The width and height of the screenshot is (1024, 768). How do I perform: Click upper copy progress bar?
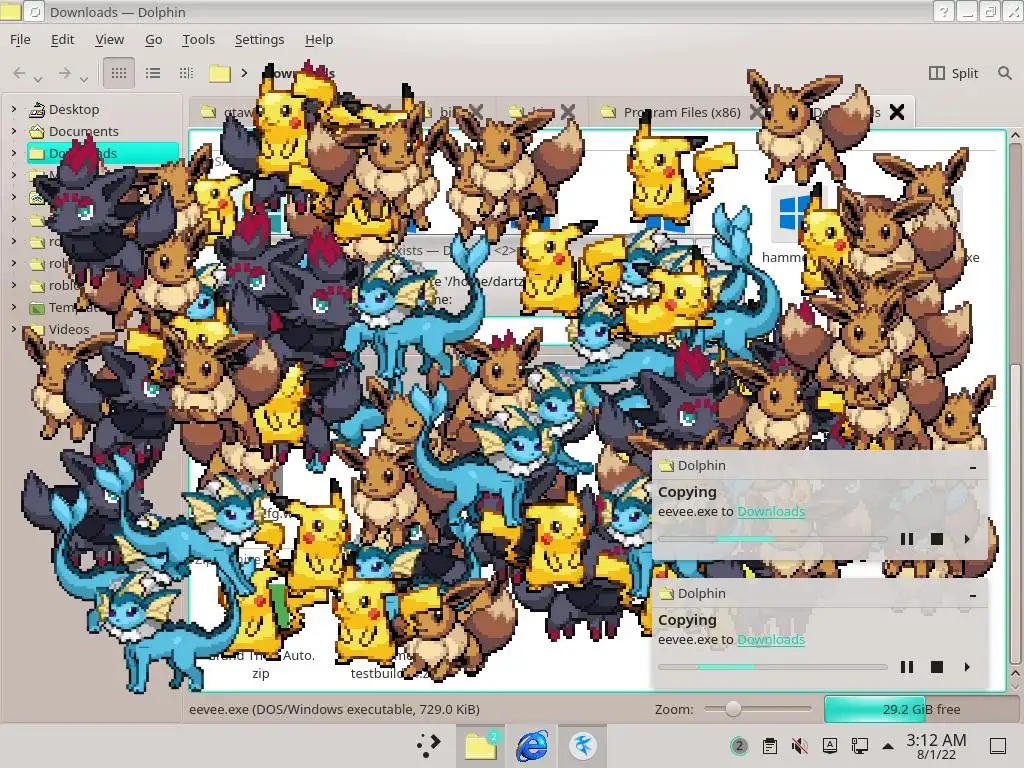[x=772, y=539]
